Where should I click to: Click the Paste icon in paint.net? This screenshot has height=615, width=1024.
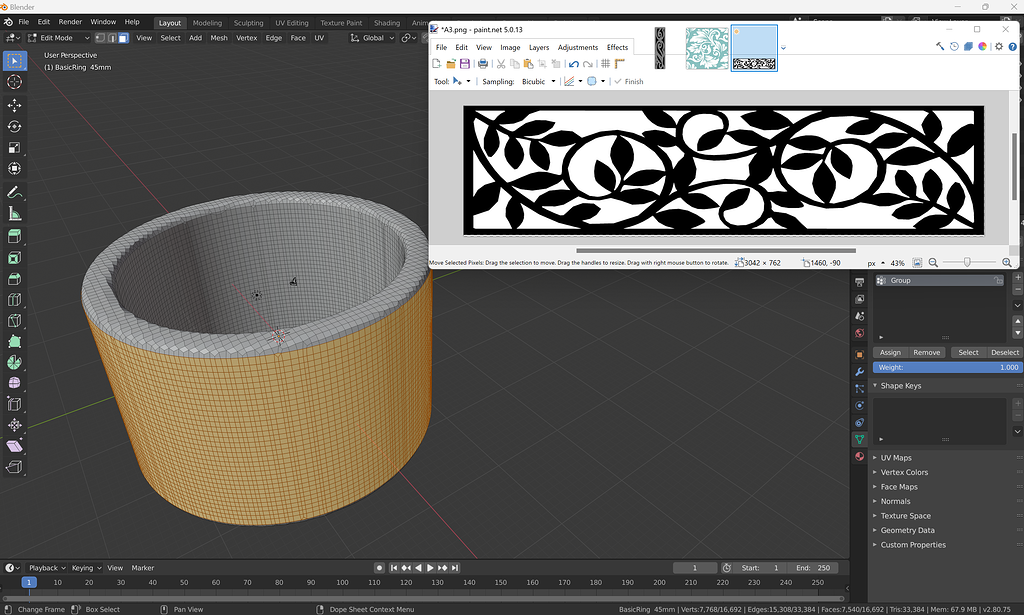tap(528, 63)
